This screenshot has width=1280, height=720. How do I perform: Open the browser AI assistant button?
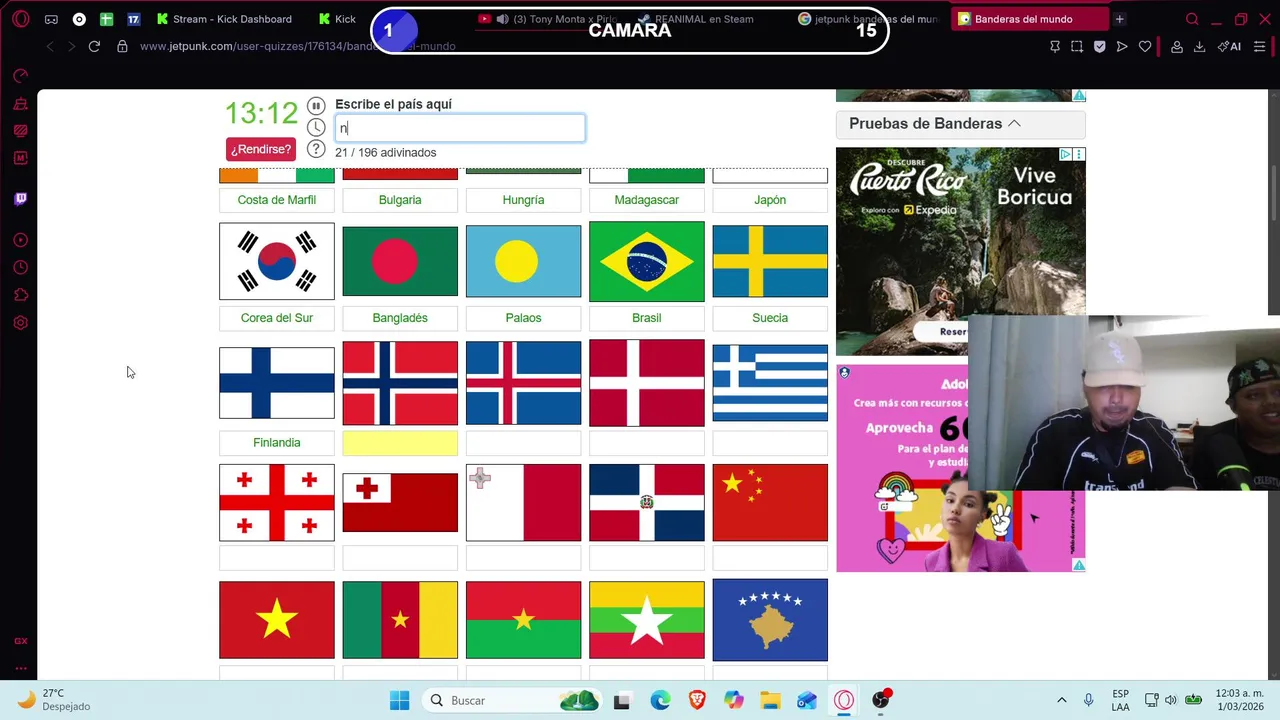click(x=1229, y=46)
